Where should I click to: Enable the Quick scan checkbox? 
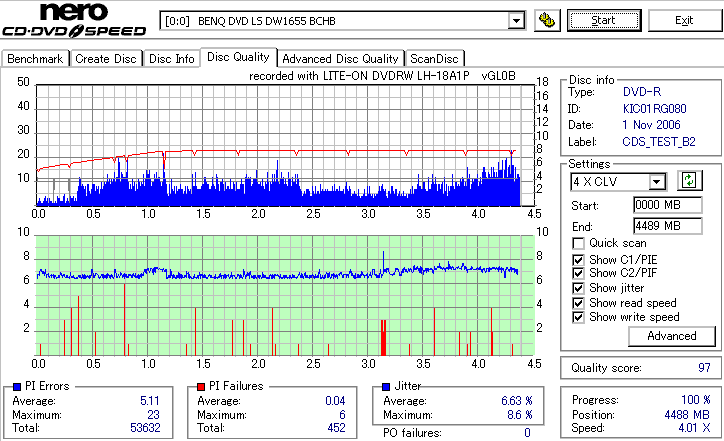click(x=578, y=243)
